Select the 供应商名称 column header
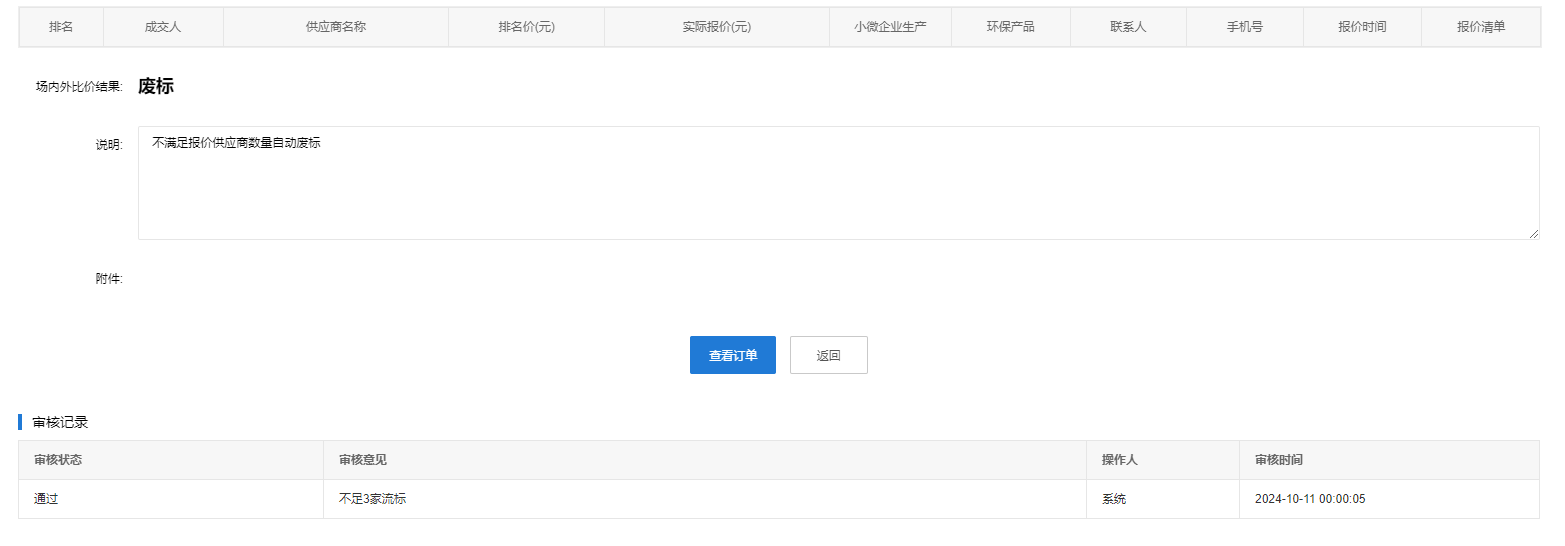 click(336, 27)
